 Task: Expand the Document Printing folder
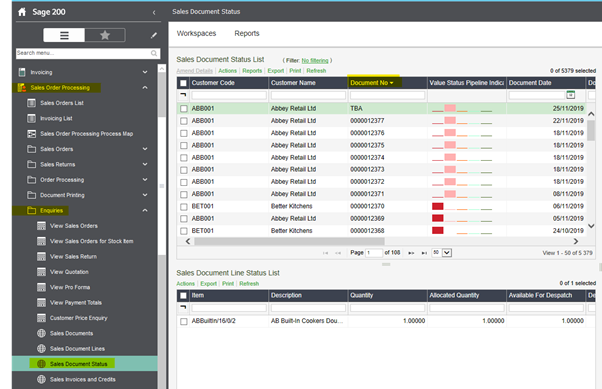tap(145, 195)
